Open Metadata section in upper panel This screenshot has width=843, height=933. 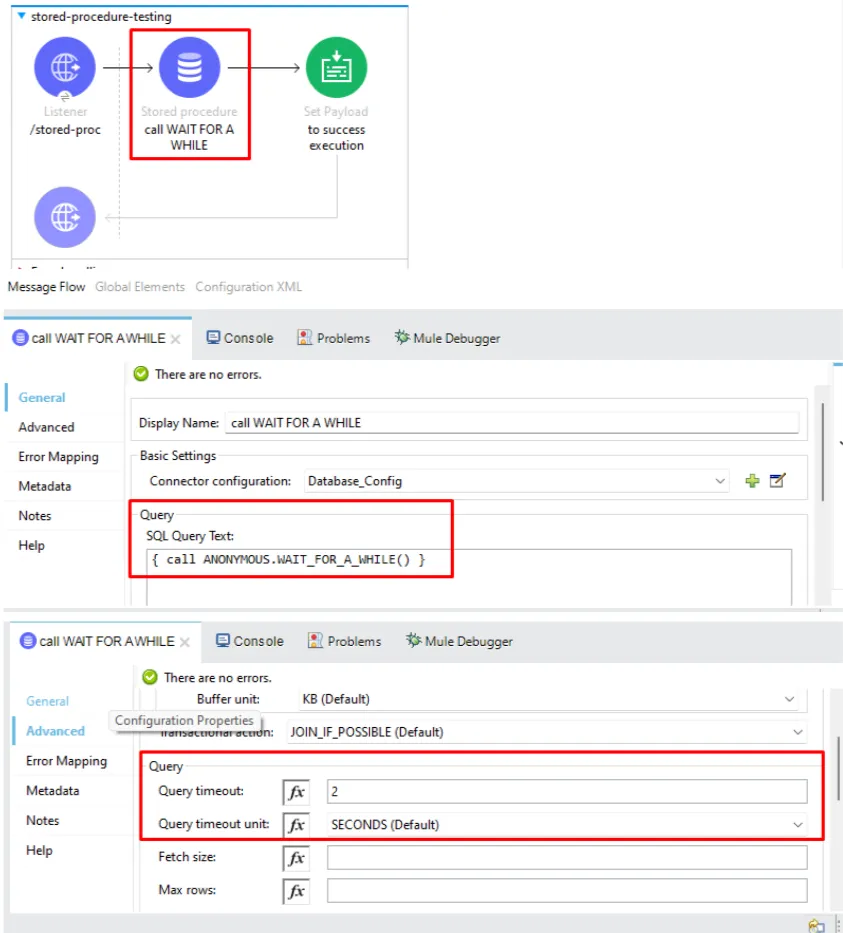[45, 486]
